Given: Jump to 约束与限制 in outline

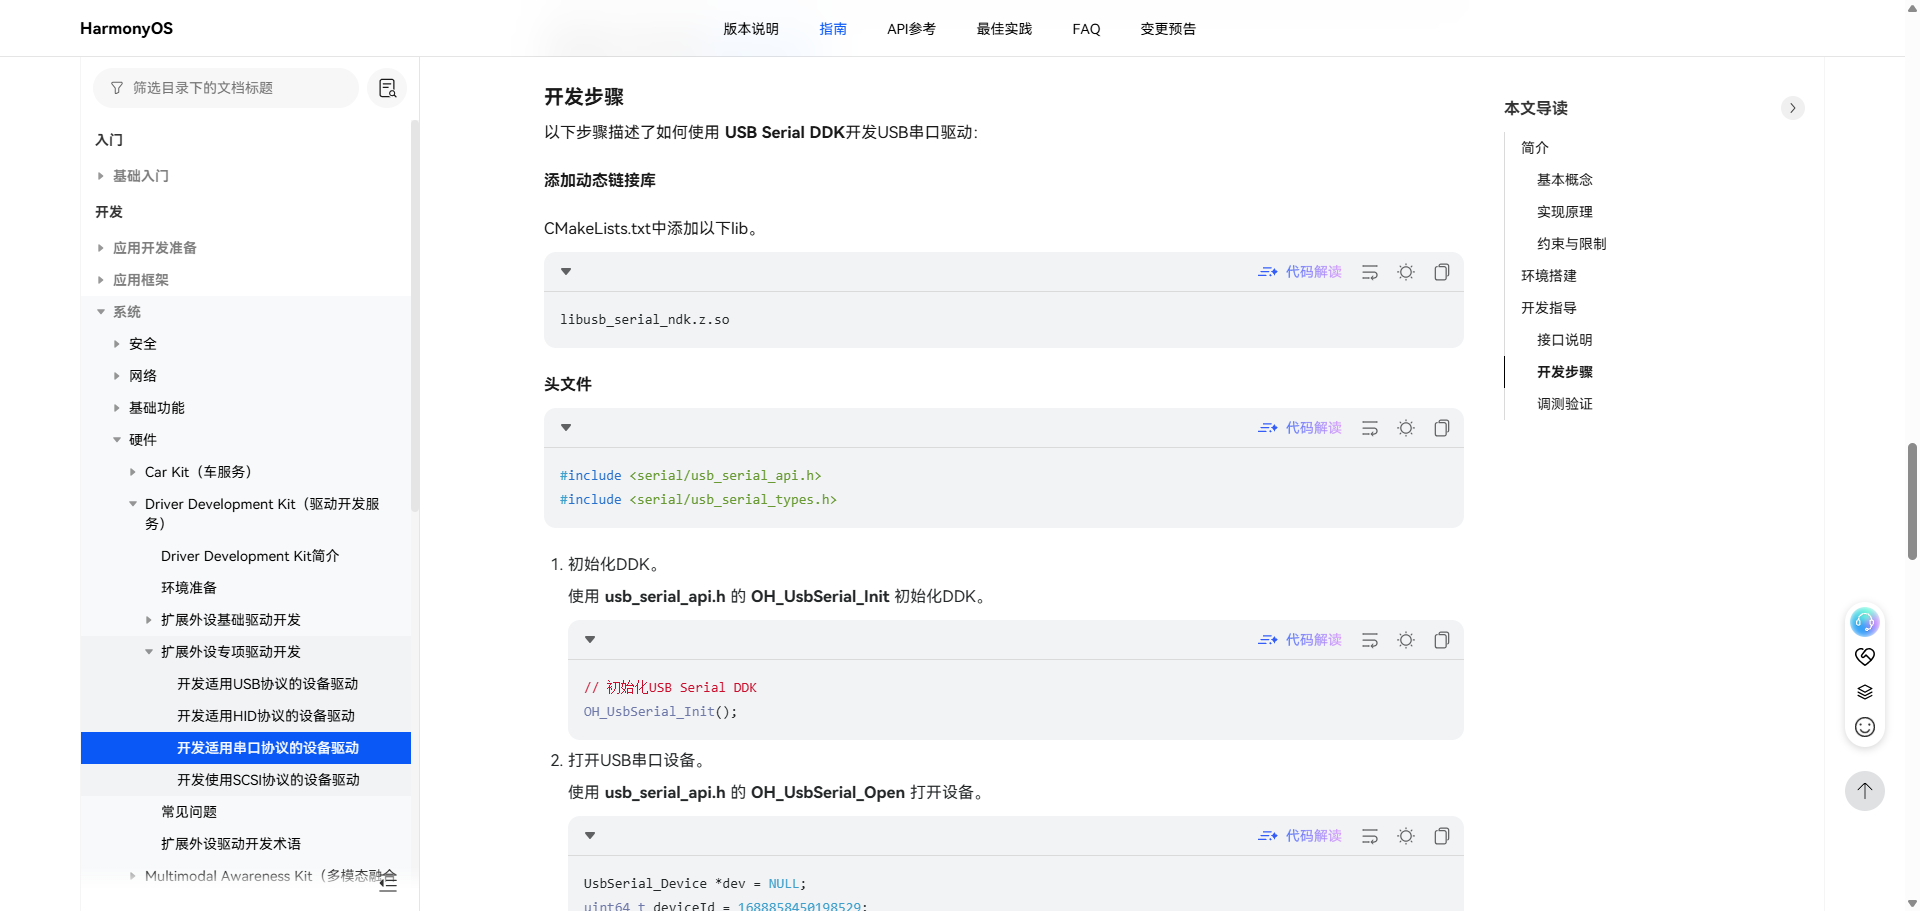Looking at the screenshot, I should [x=1572, y=244].
